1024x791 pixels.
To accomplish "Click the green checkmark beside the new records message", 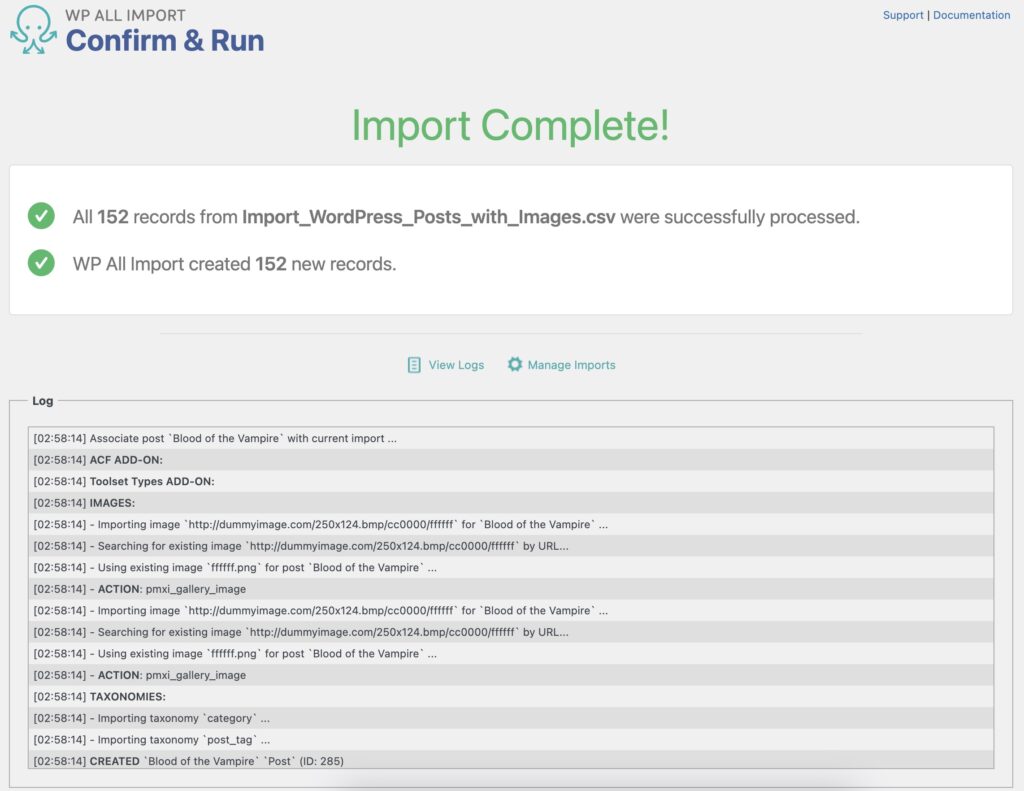I will 40,264.
